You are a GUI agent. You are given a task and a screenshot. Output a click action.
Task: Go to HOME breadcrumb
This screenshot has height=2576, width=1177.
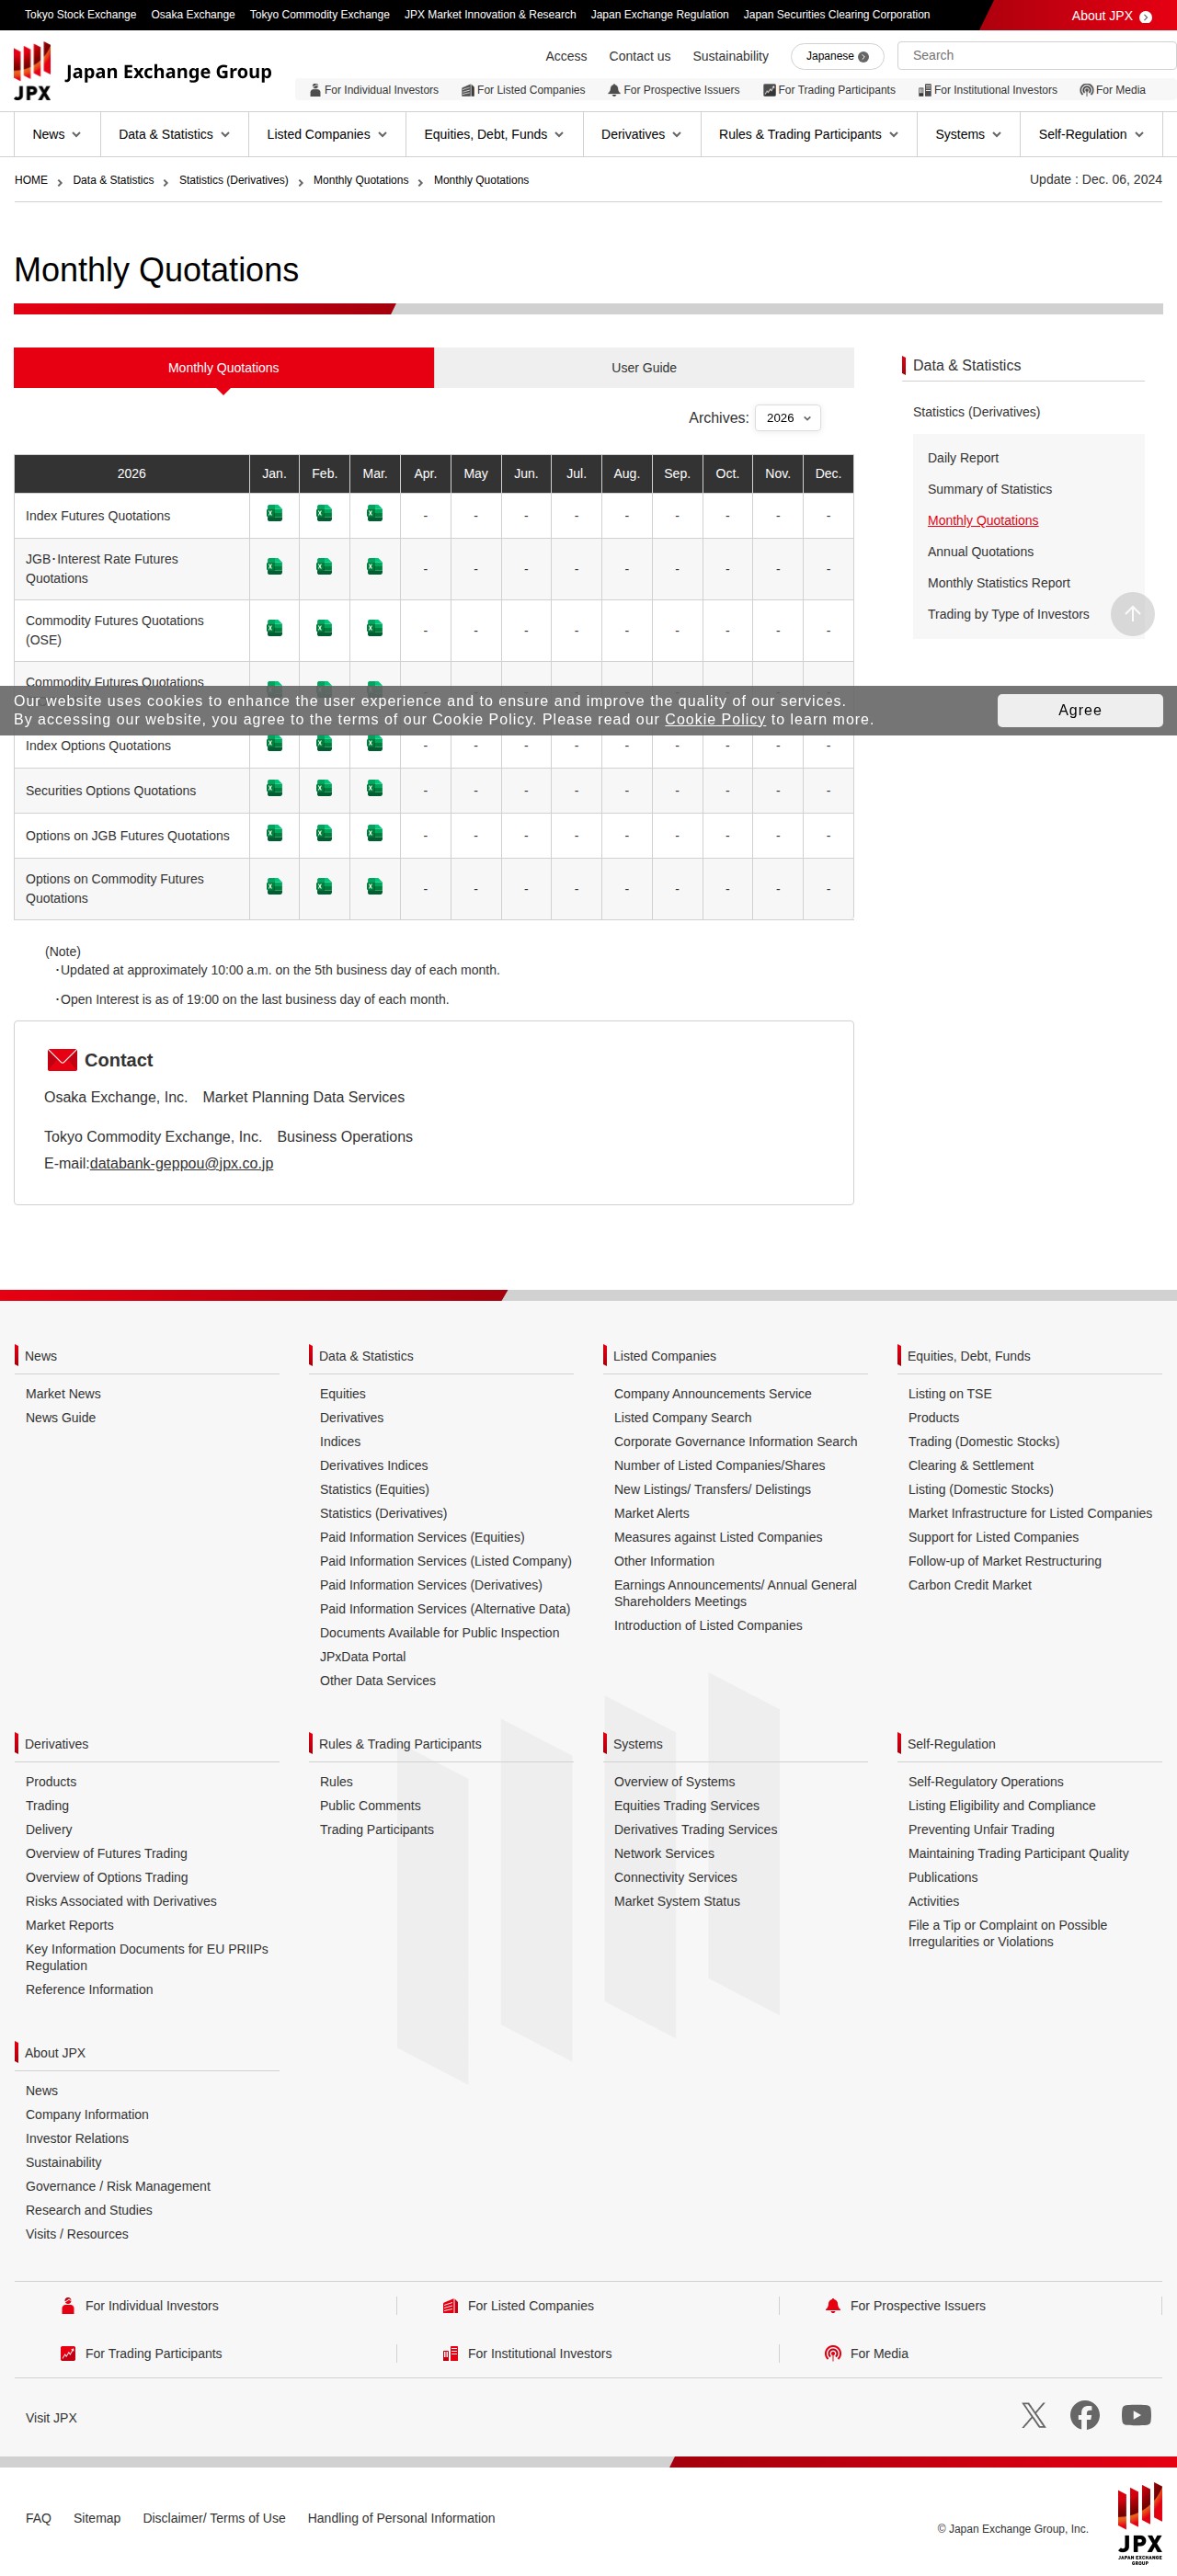tap(31, 180)
